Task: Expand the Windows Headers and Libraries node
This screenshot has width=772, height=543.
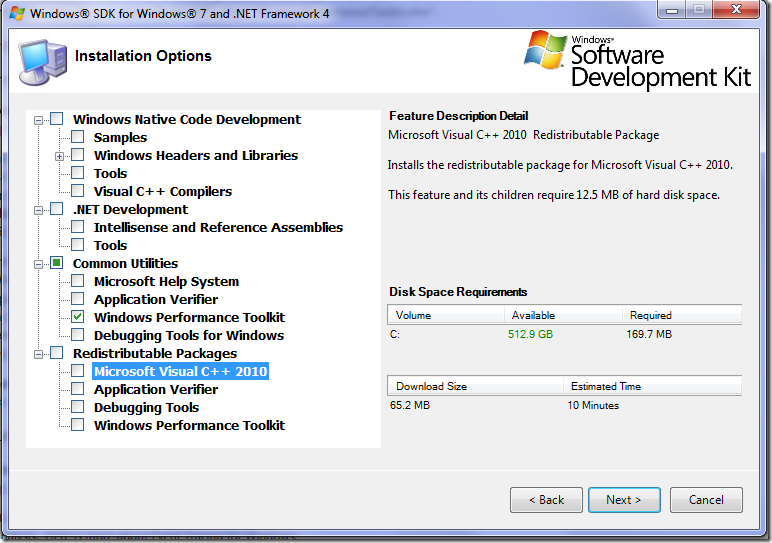Action: [60, 157]
